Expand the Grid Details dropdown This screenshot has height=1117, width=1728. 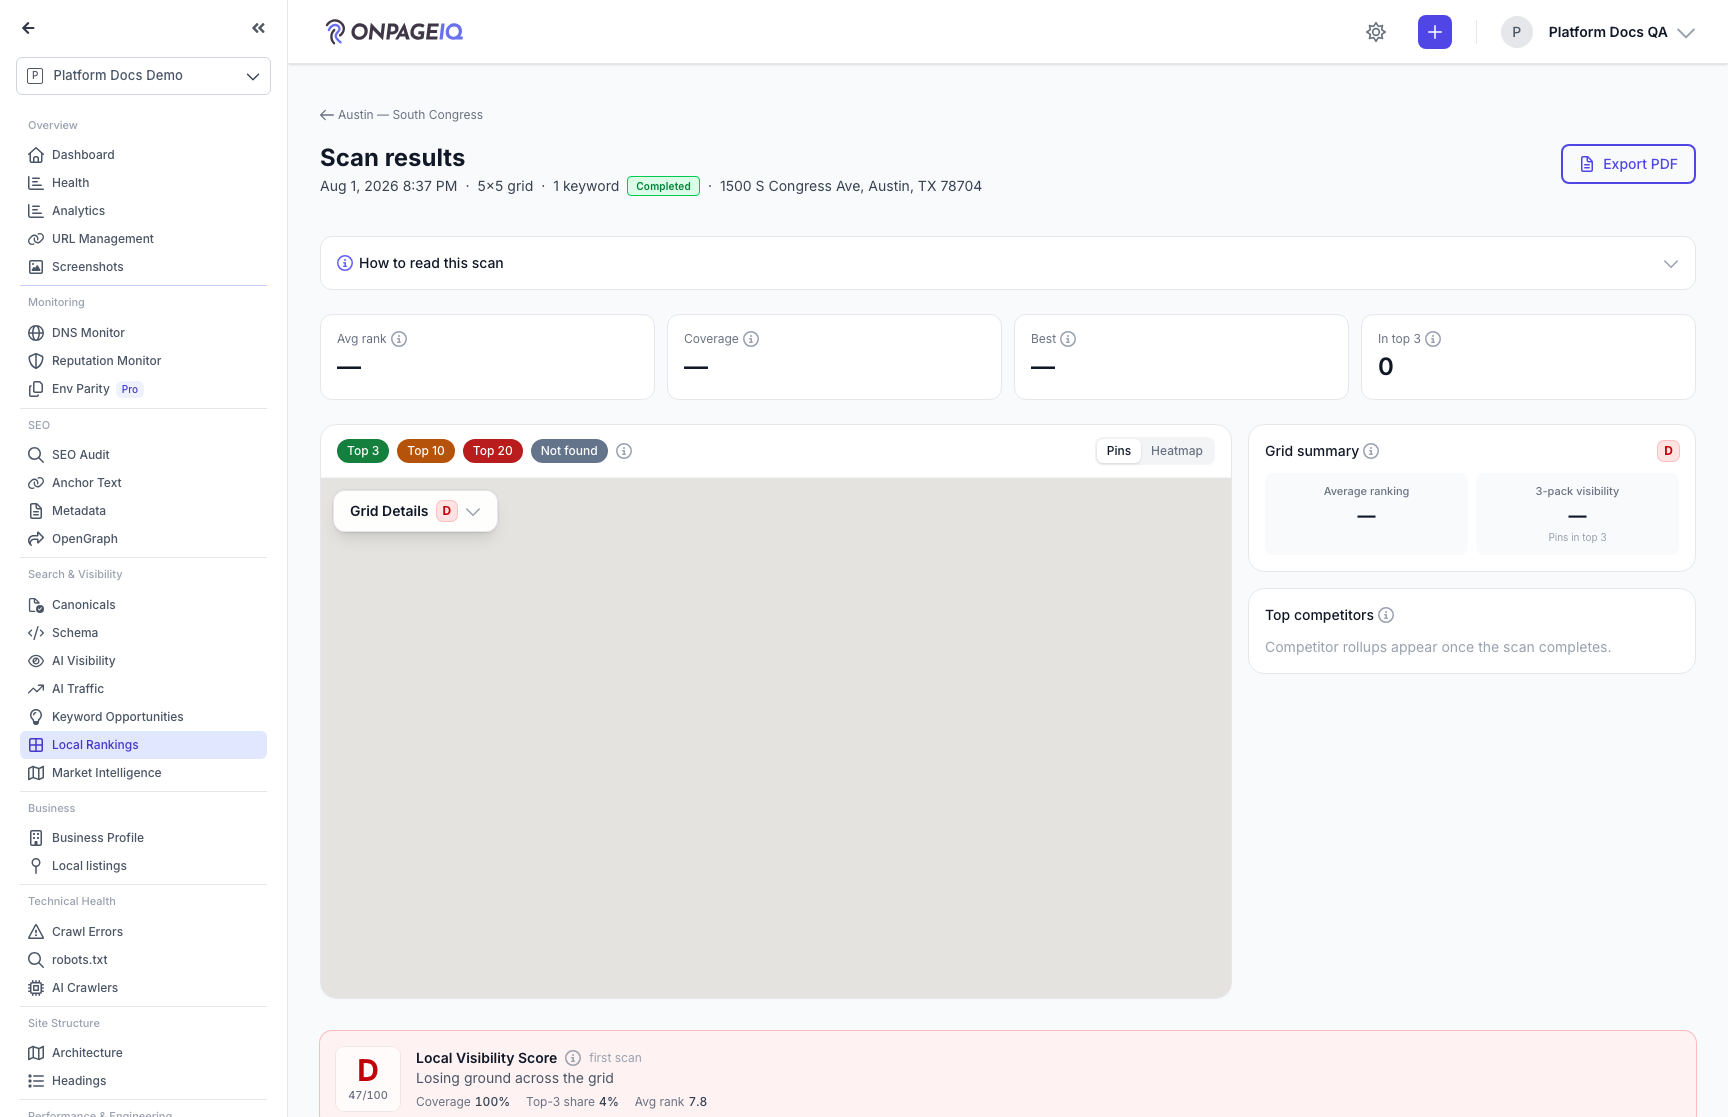tap(415, 511)
